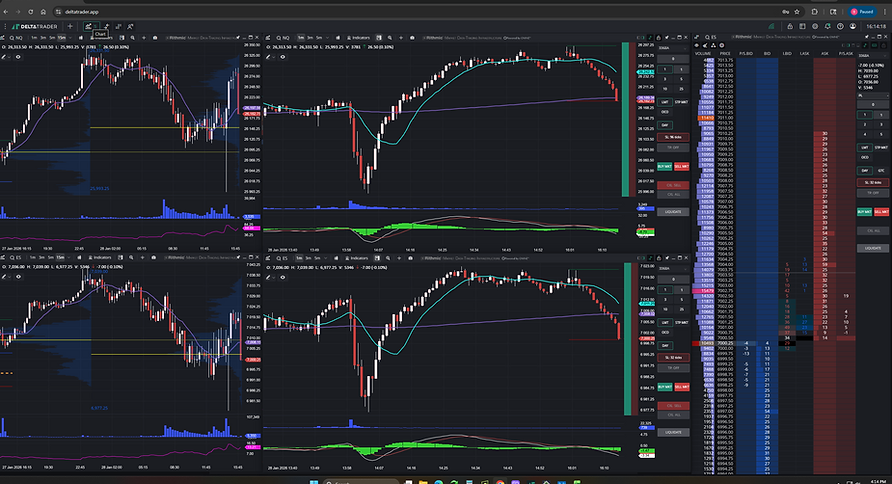892x484 pixels.
Task: Click the chart-type icon on ES 1m chart toolbar
Action: 336,258
